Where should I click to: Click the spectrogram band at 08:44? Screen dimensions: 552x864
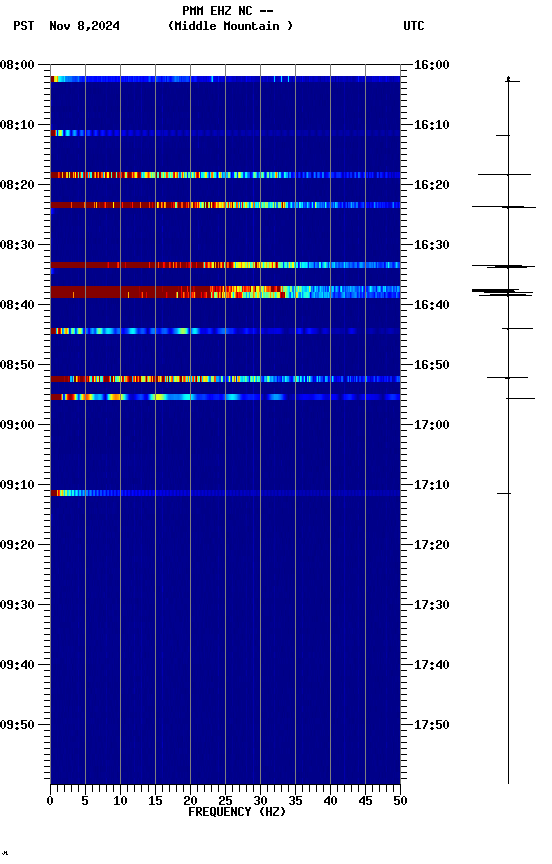pos(225,331)
